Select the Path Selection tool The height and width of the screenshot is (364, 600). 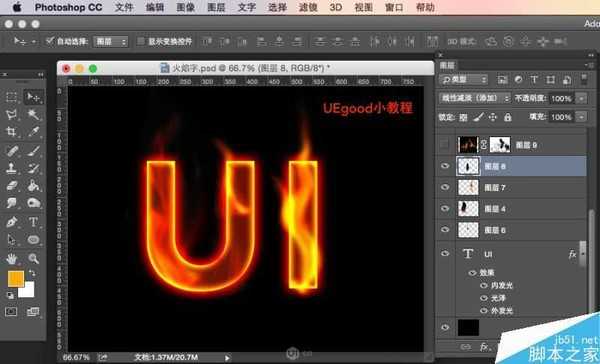pos(11,240)
